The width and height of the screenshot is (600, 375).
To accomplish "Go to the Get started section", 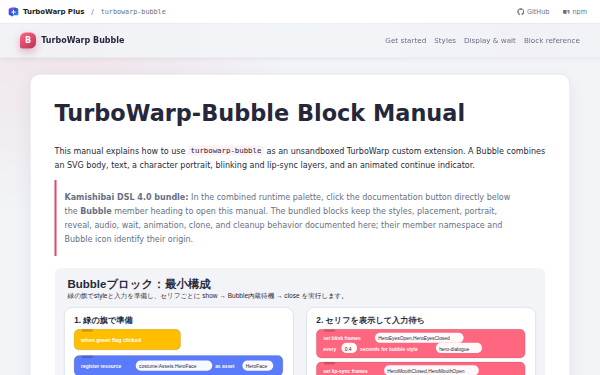I will (406, 41).
